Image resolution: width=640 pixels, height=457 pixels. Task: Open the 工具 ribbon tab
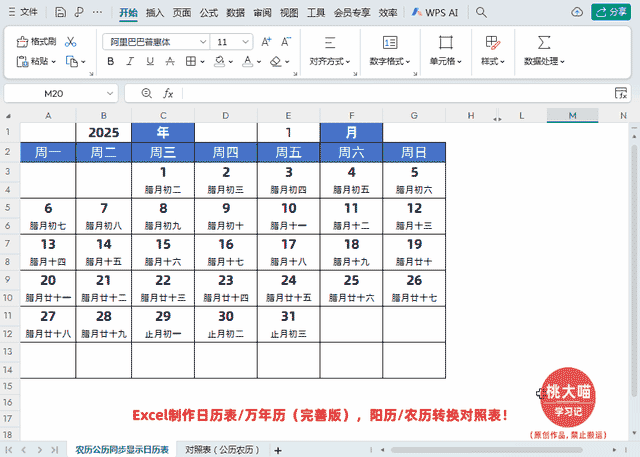coord(316,13)
